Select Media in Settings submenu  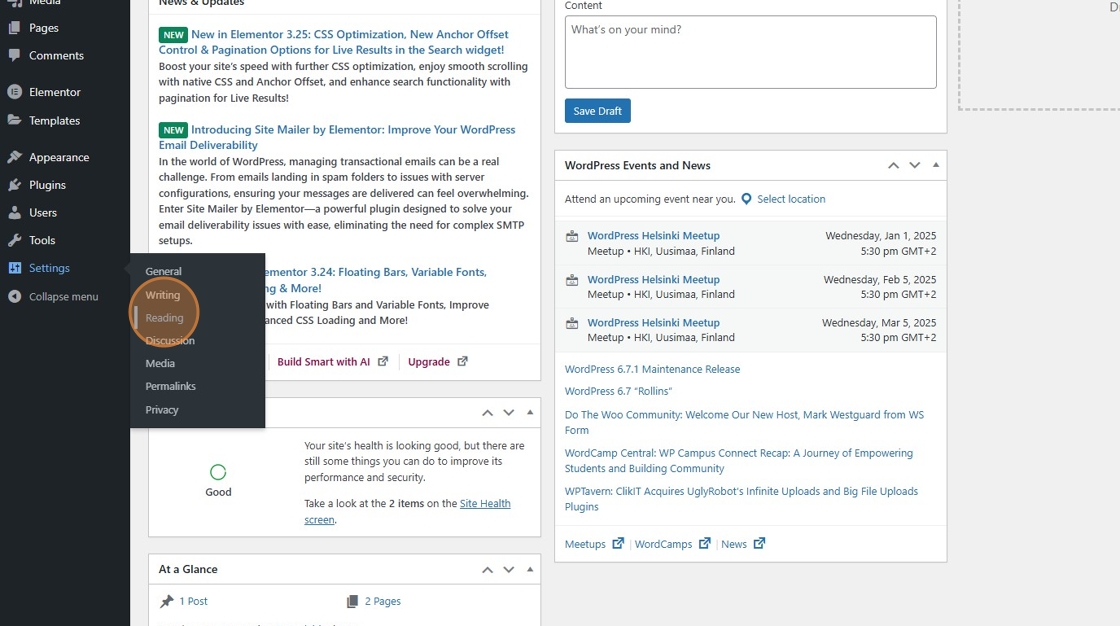(160, 364)
